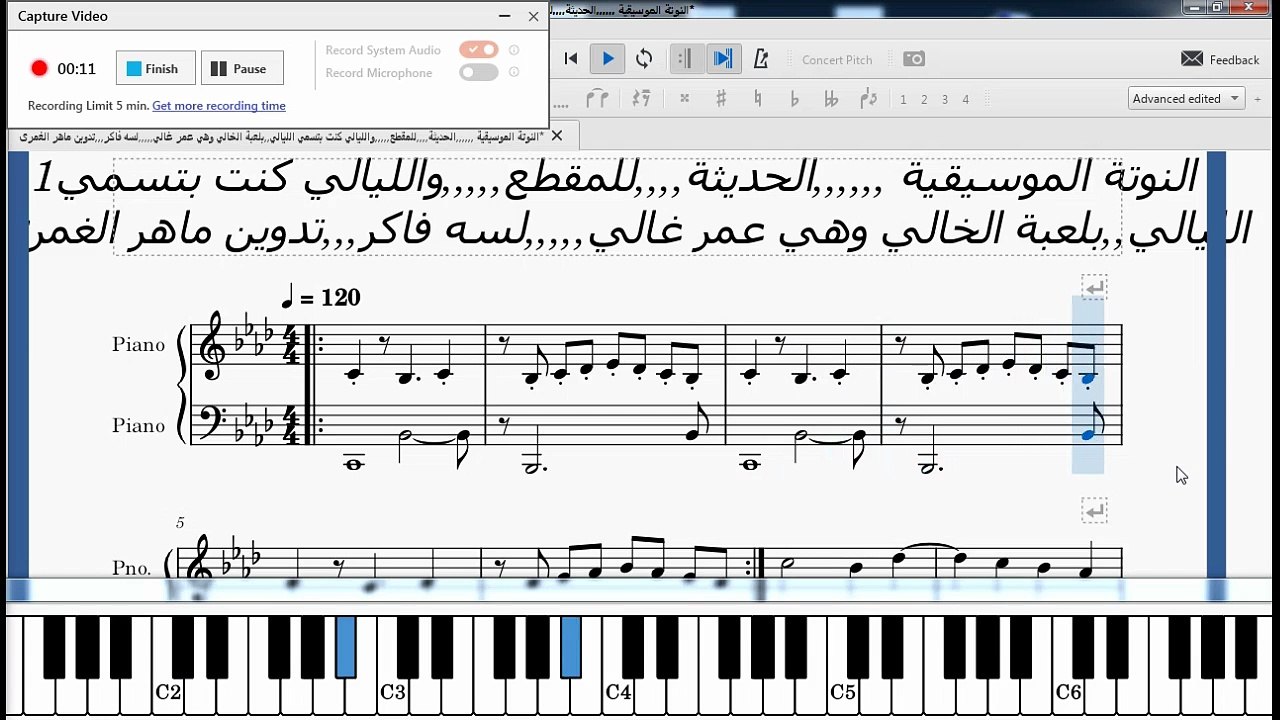The image size is (1280, 720).
Task: Toggle the Concert Pitch button
Action: tap(837, 60)
